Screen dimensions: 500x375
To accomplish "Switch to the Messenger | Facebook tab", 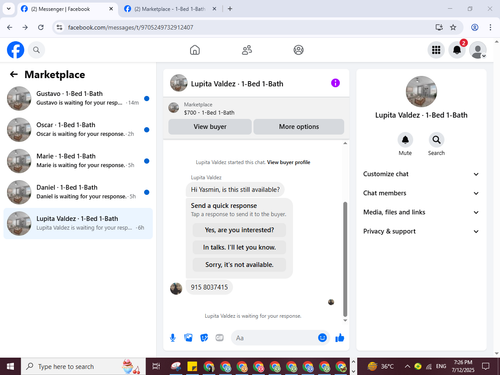I will [x=67, y=9].
